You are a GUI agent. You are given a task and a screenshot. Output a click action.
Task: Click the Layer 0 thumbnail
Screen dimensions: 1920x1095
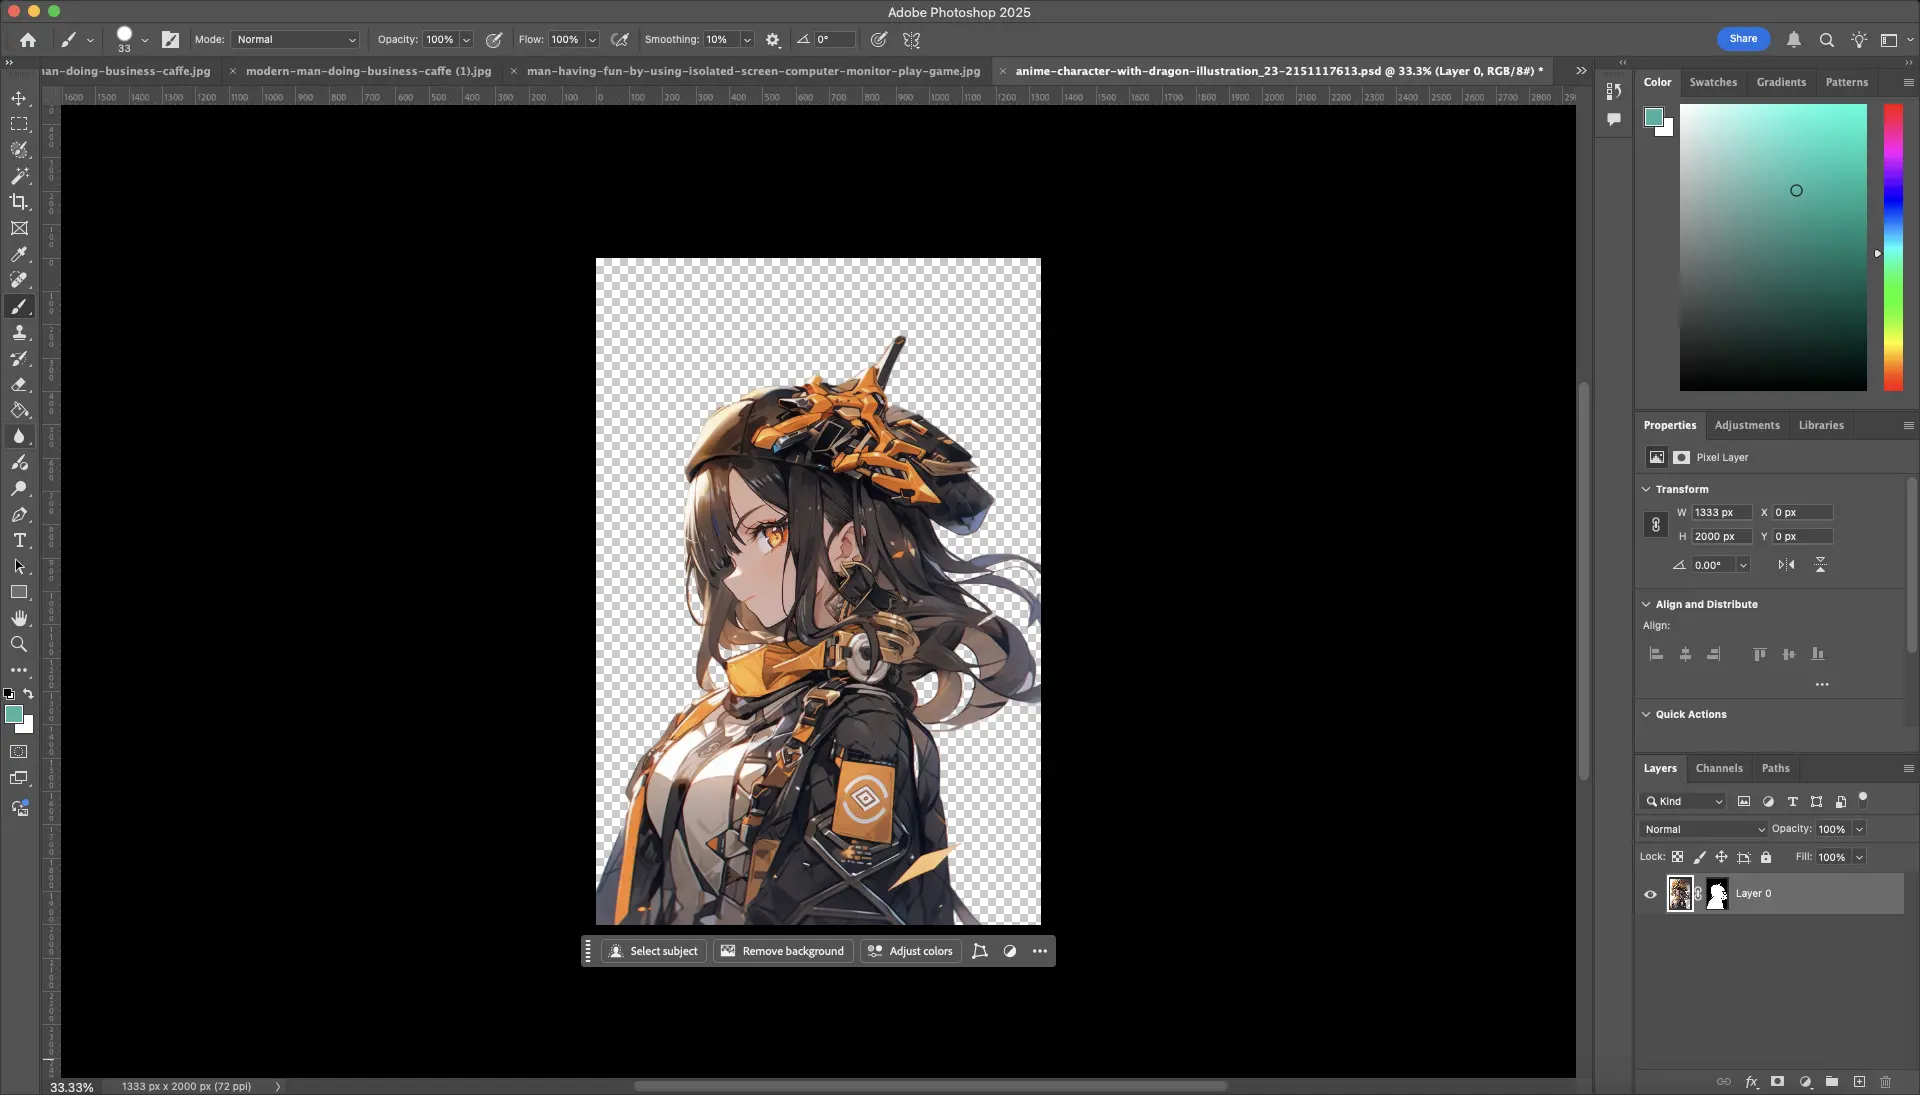(1681, 893)
